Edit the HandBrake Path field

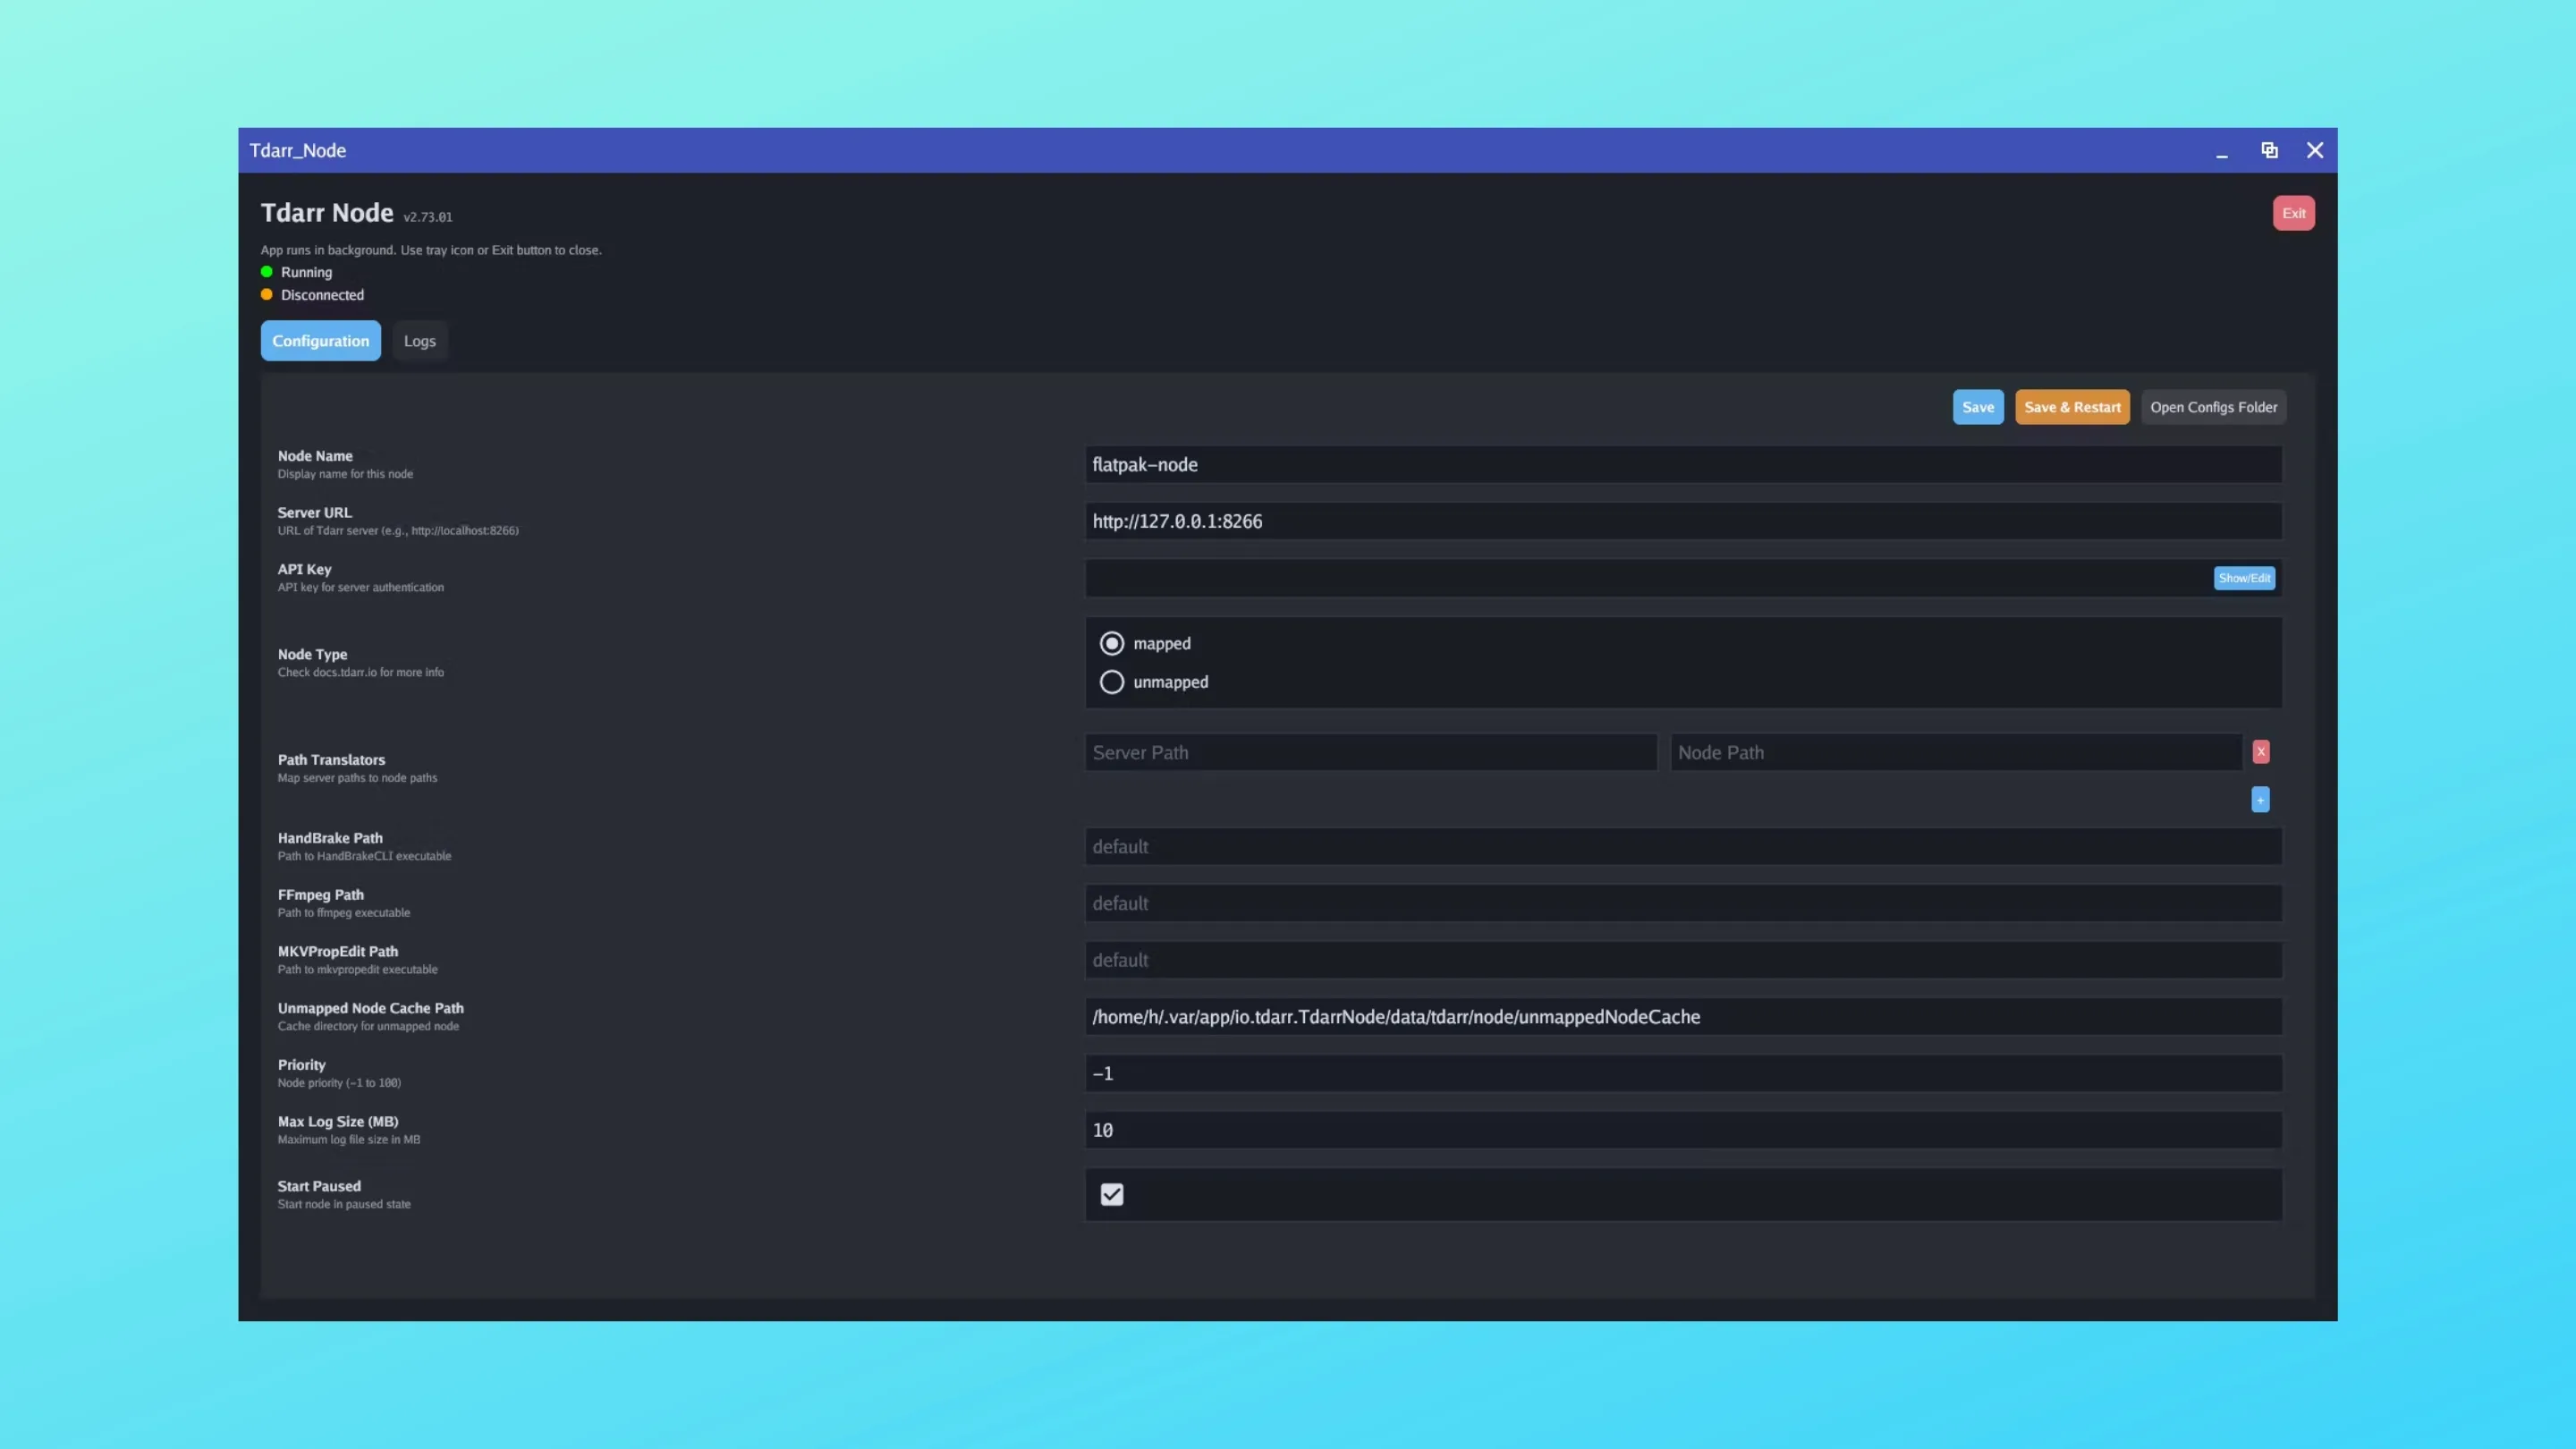coord(1683,847)
